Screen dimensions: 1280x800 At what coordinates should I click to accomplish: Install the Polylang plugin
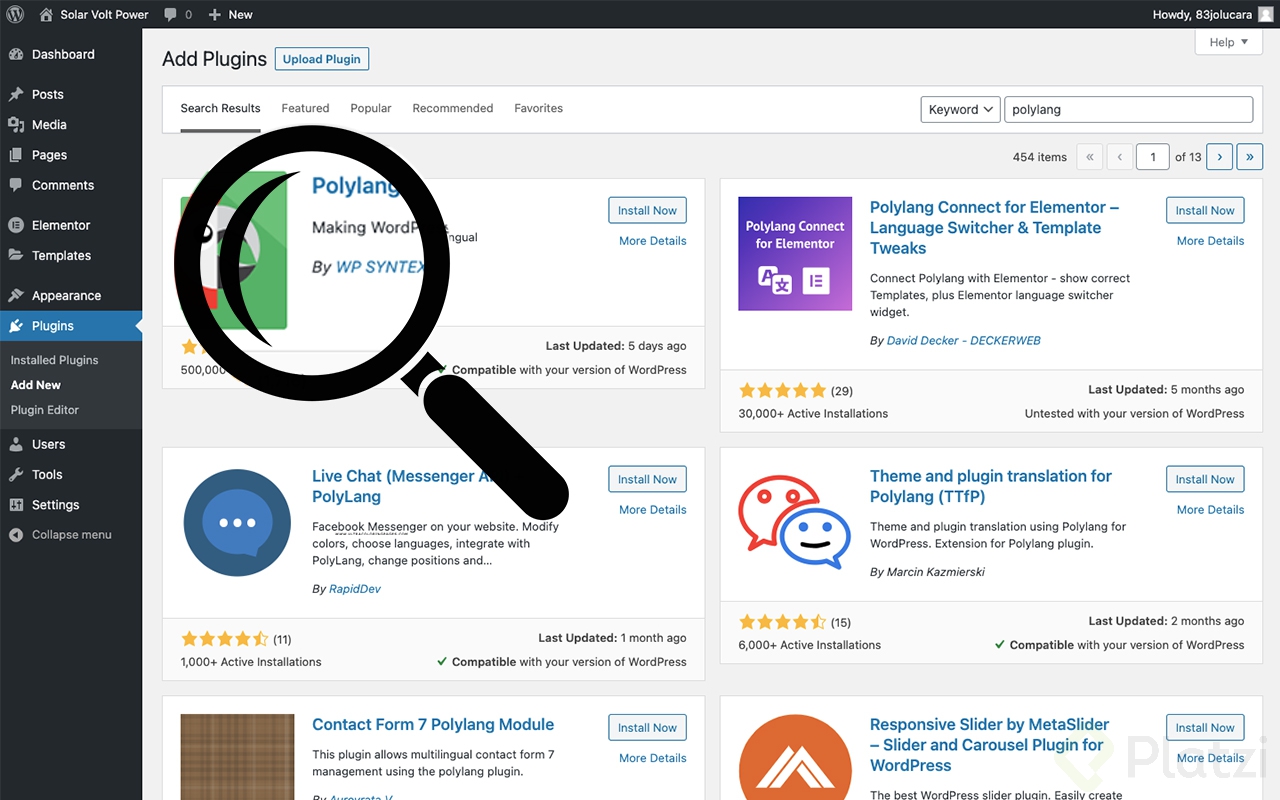point(647,210)
